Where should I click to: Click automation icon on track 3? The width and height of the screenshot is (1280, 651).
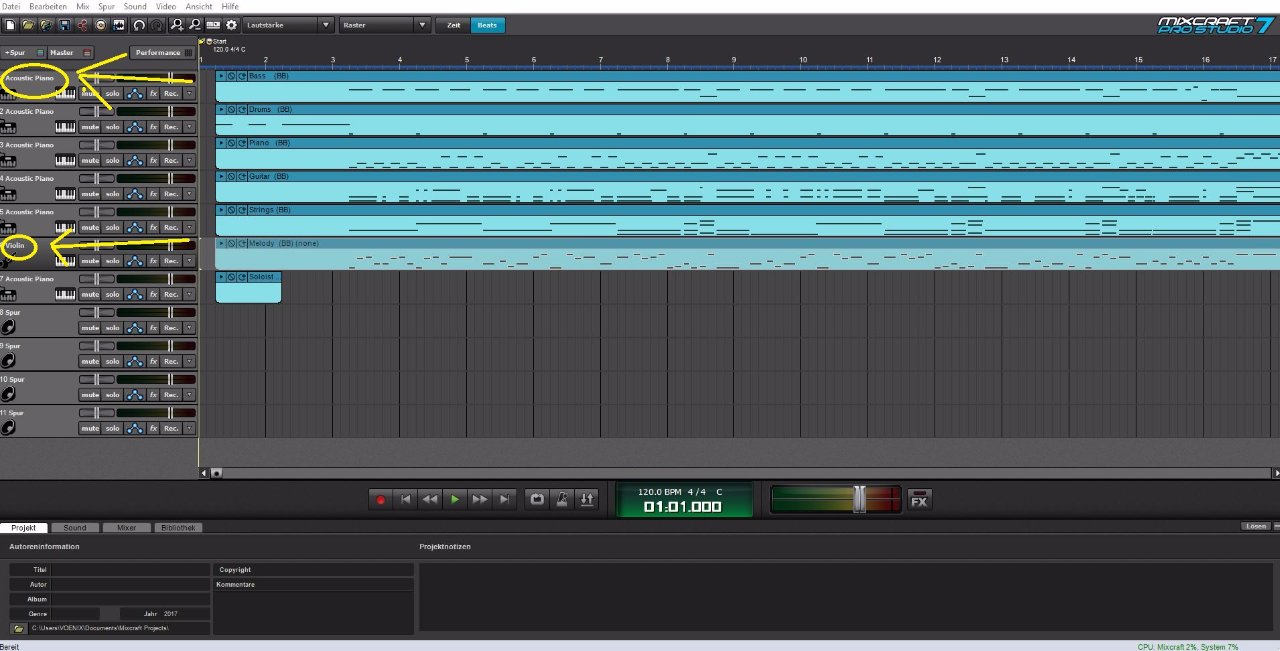[135, 160]
